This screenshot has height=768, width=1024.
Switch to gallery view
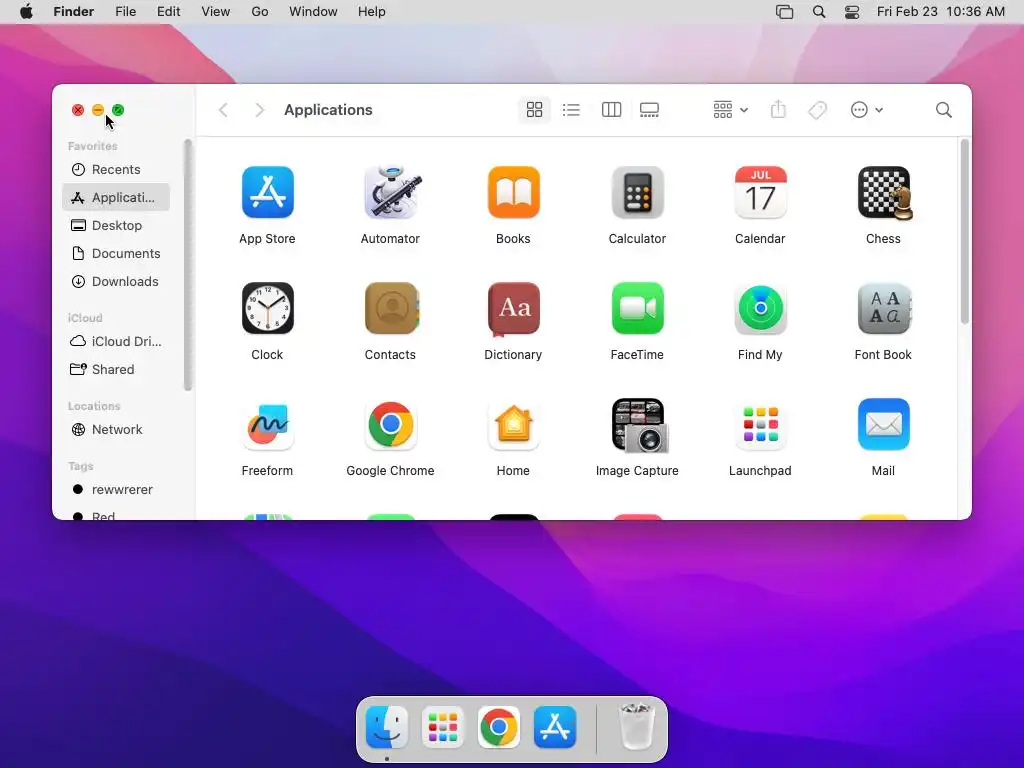(x=649, y=110)
